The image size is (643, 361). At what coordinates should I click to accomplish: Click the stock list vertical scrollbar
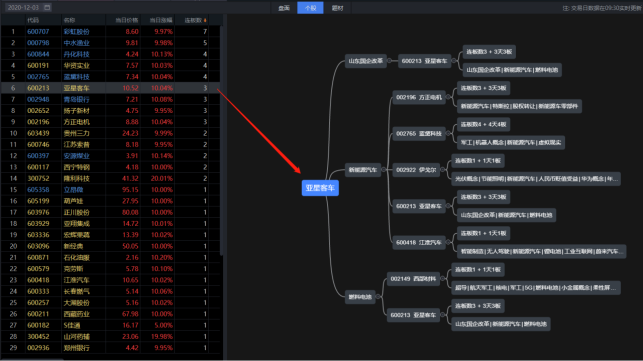pos(222,140)
